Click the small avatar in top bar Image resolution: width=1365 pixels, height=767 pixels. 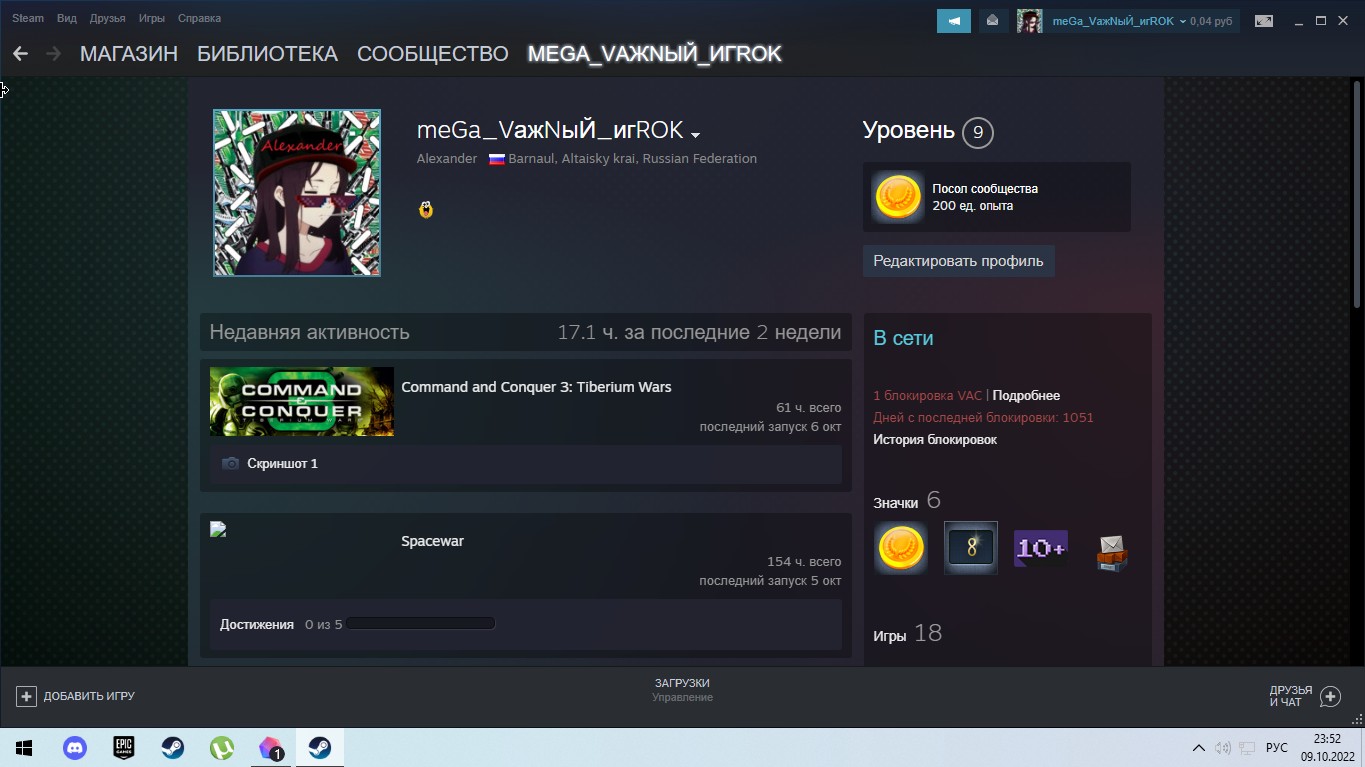(x=1029, y=21)
